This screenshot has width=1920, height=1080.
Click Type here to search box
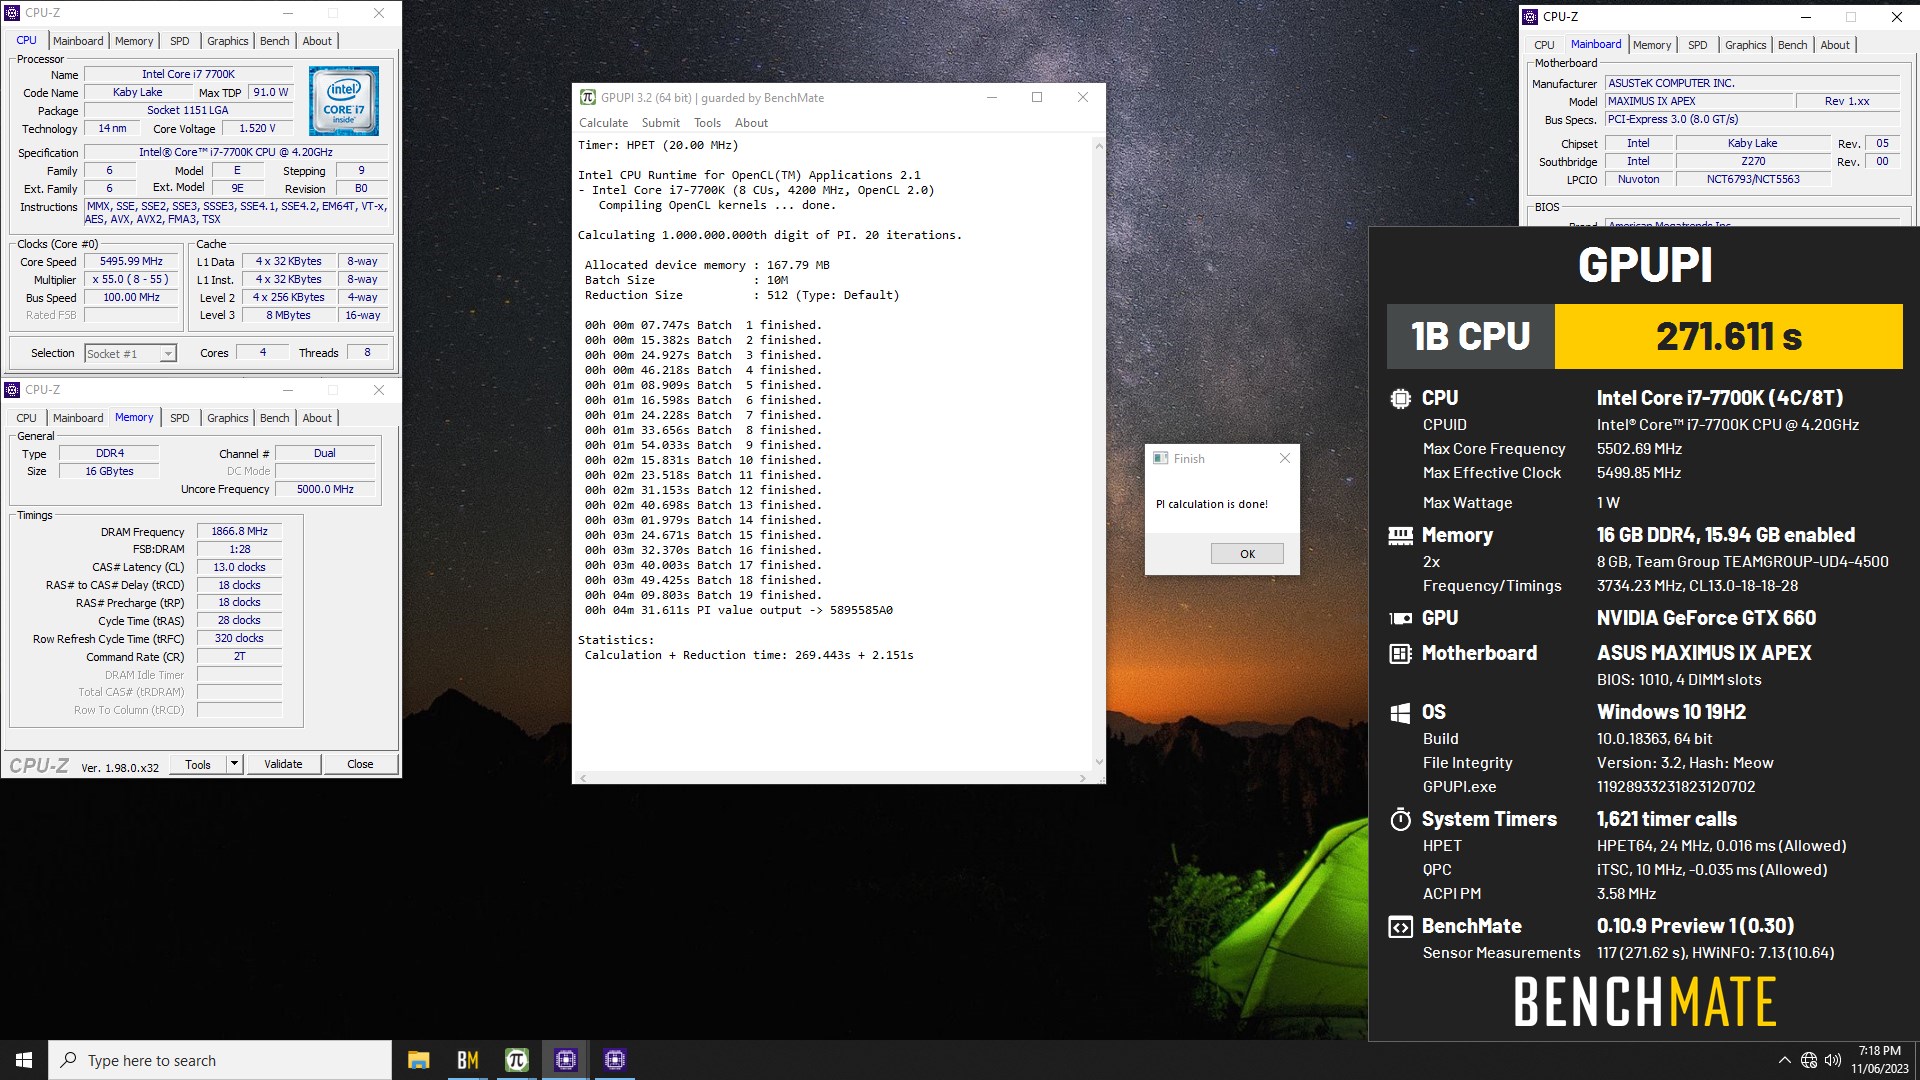click(220, 1060)
